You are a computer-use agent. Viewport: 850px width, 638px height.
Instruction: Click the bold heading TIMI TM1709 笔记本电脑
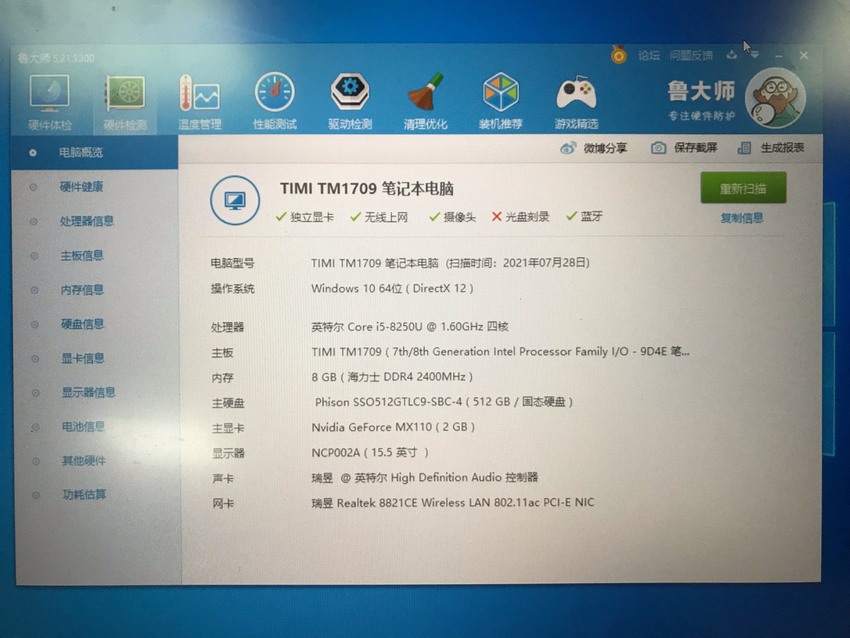(366, 189)
